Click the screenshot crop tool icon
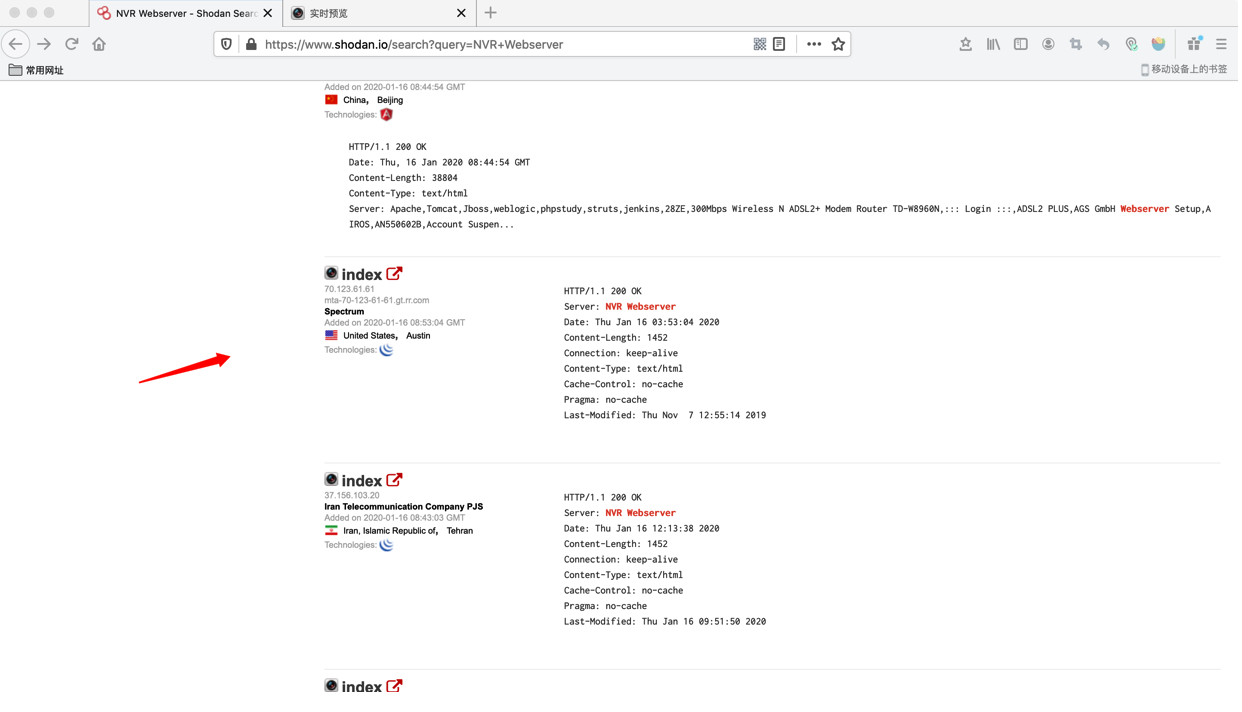Image resolution: width=1242 pixels, height=712 pixels. click(x=1076, y=44)
